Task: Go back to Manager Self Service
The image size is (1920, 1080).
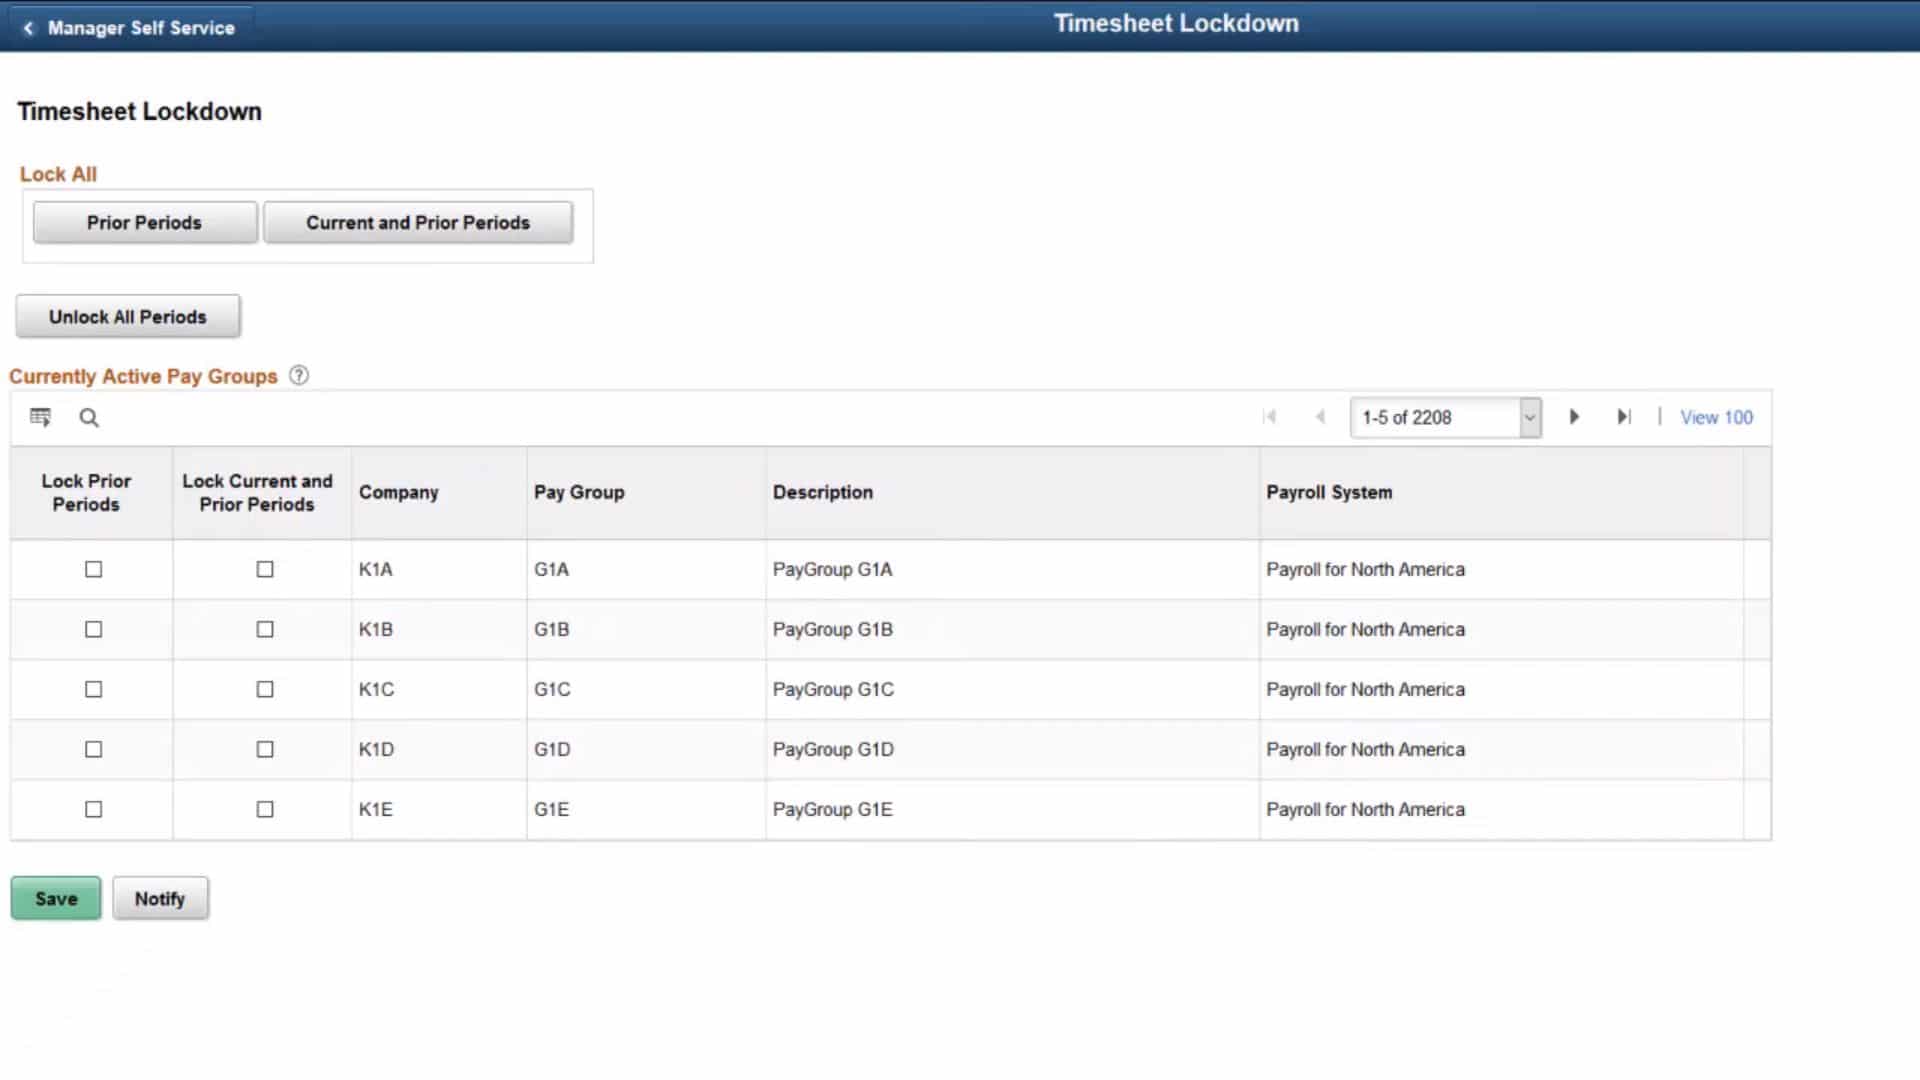Action: [129, 28]
